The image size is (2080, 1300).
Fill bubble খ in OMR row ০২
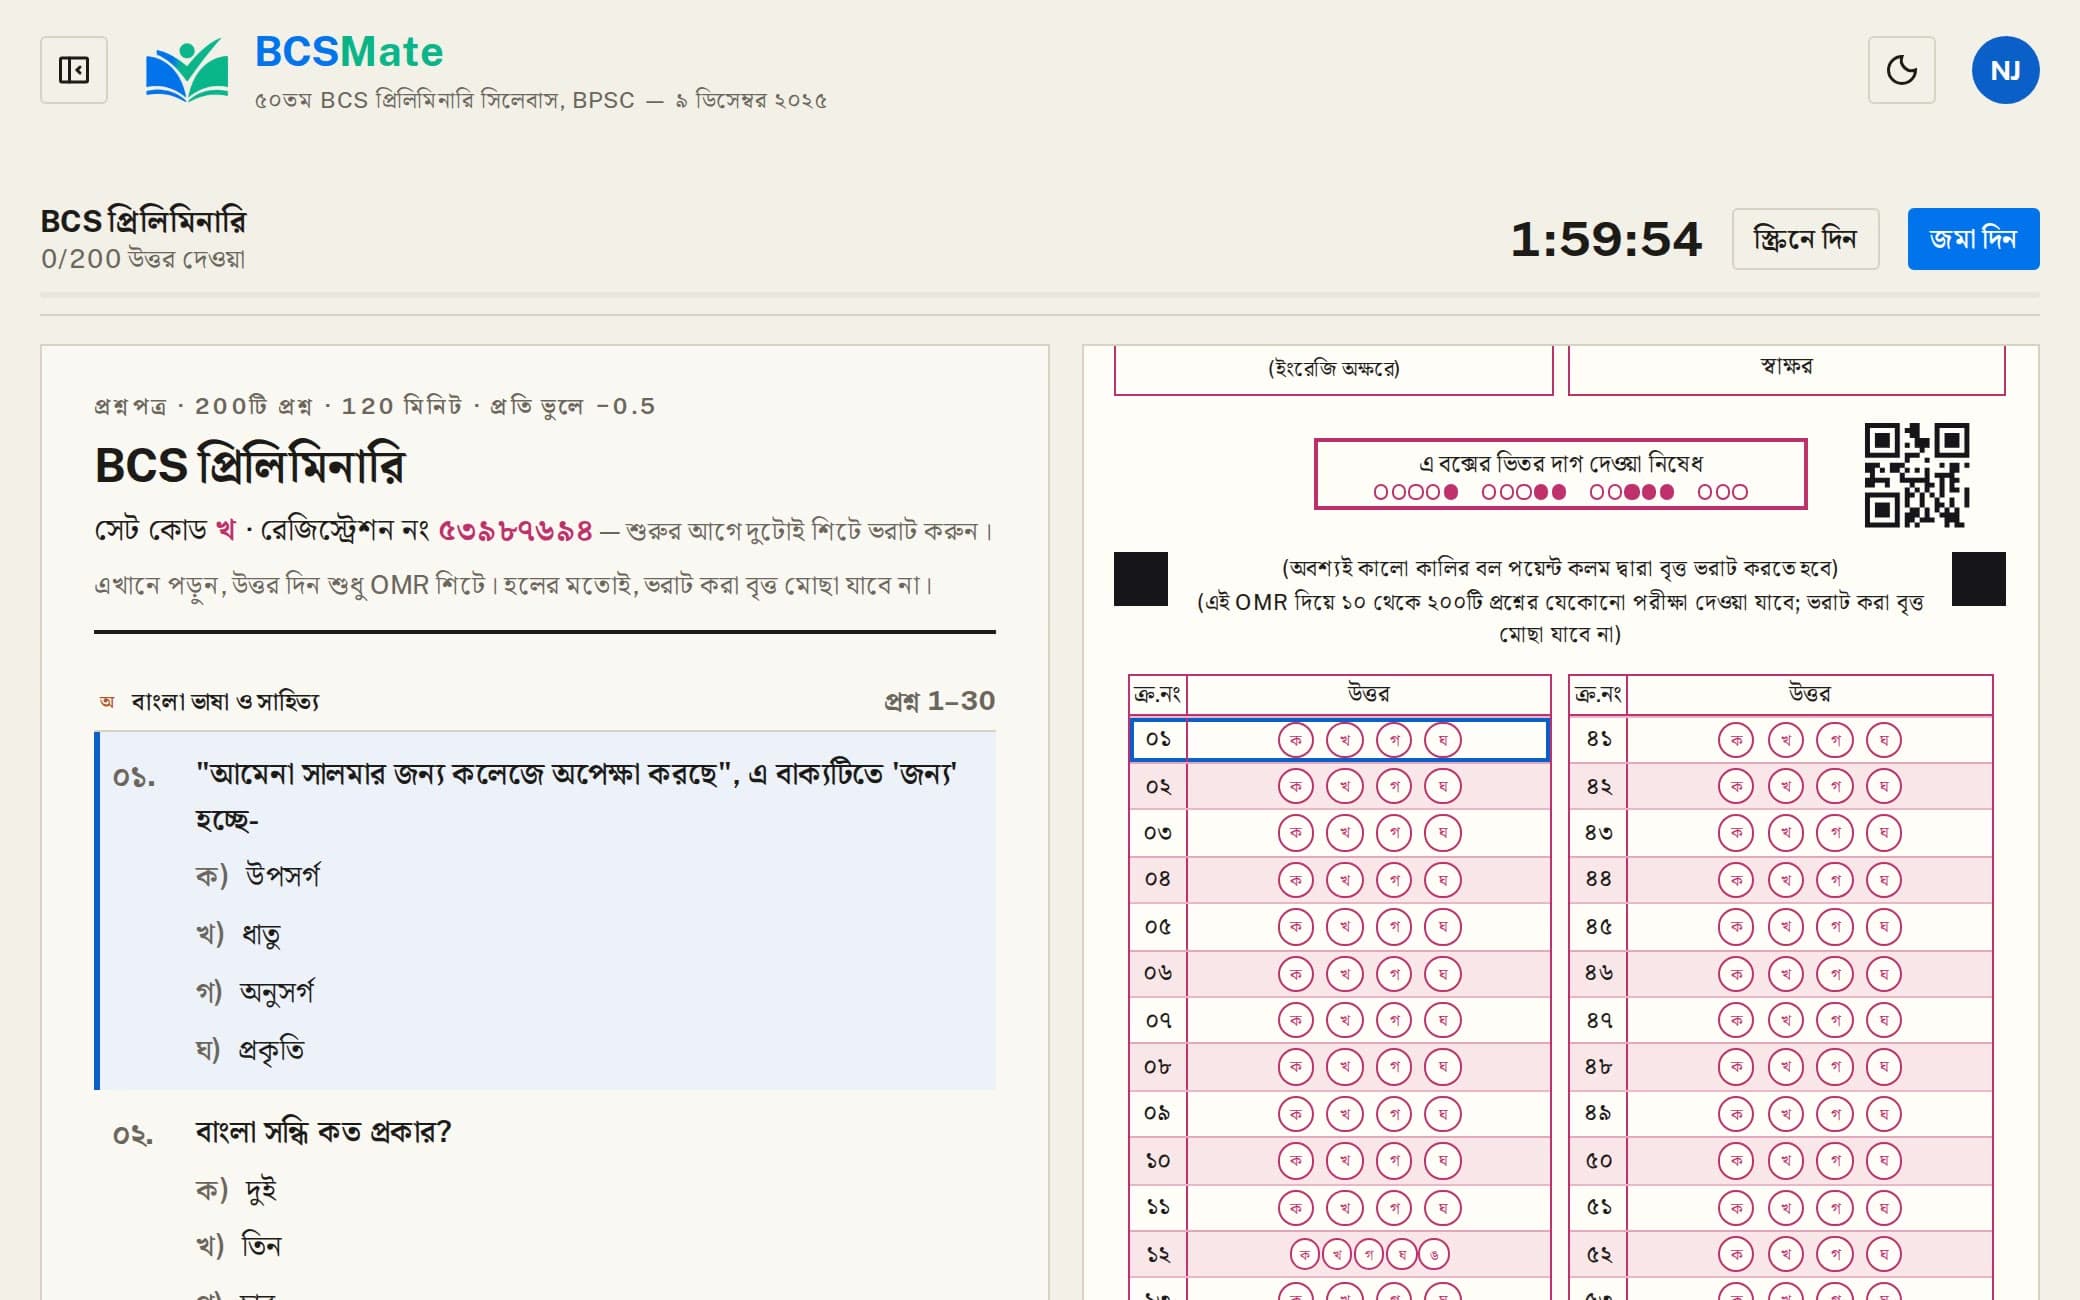pyautogui.click(x=1344, y=787)
